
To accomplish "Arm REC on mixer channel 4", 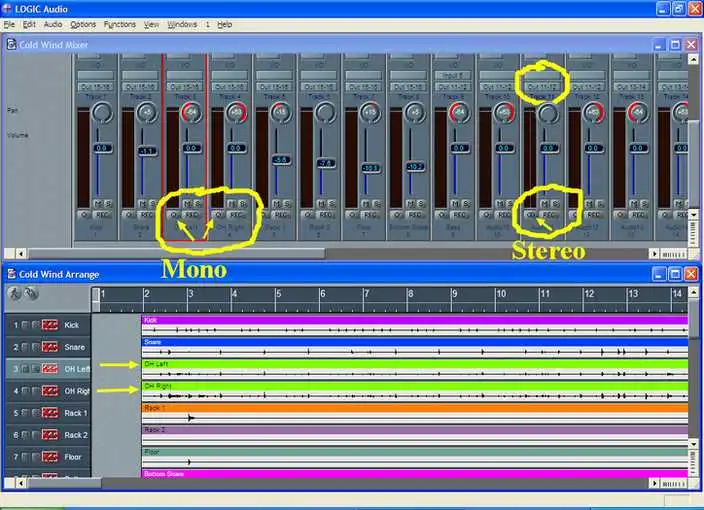I will [237, 215].
